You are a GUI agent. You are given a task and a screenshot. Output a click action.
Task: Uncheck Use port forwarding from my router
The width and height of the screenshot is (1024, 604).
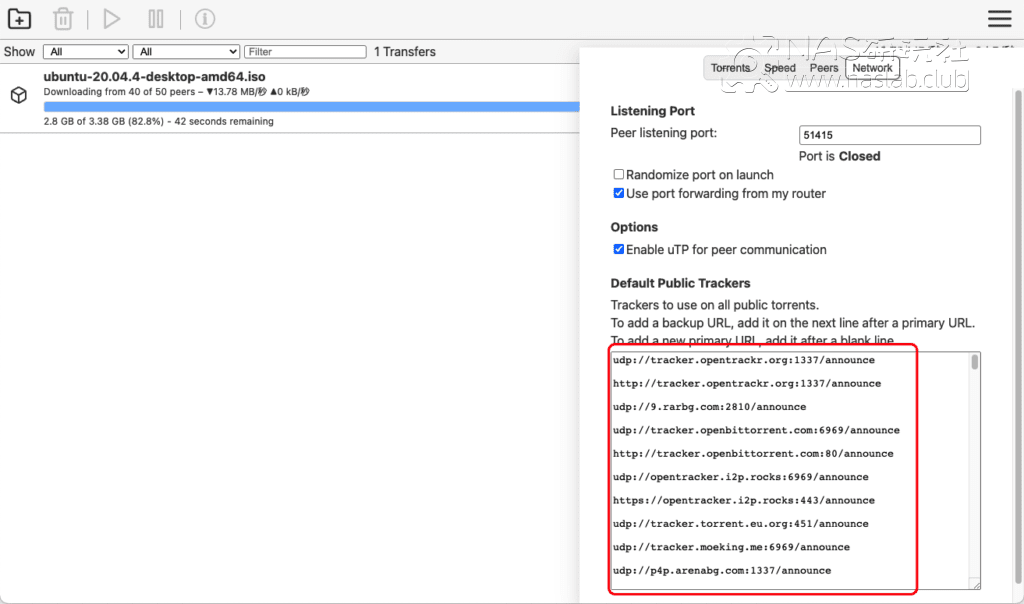click(x=619, y=193)
